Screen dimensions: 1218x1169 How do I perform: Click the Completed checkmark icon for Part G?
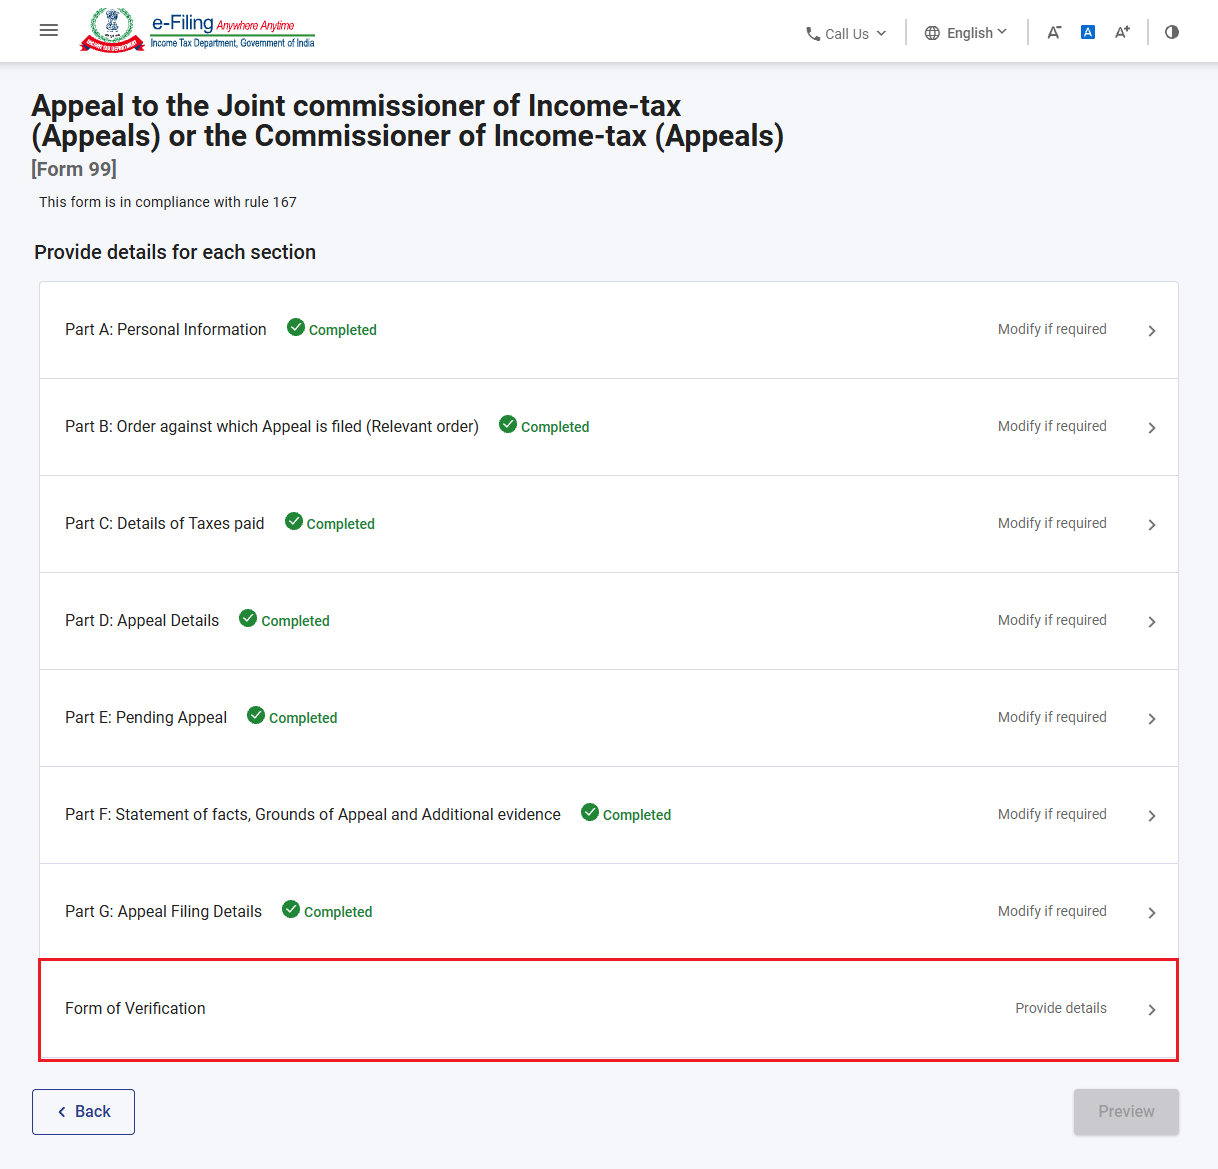point(291,909)
